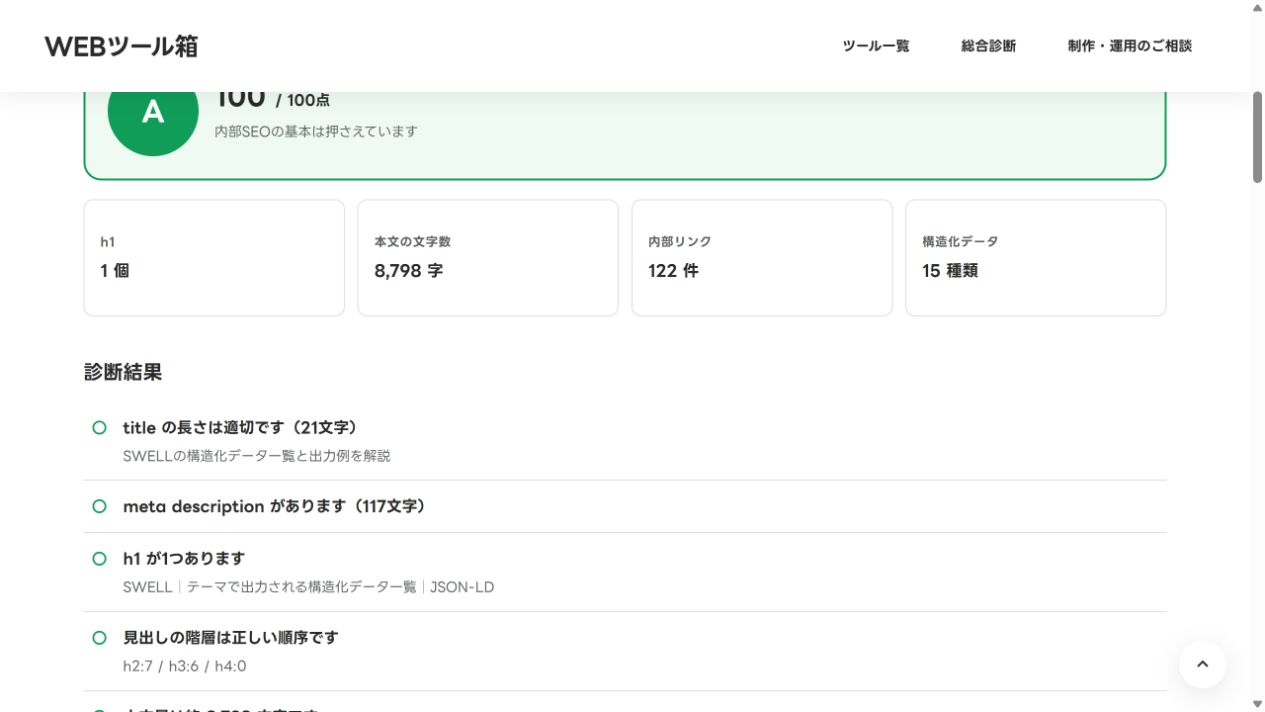
Task: Select the 構造化データ 15 種類 card
Action: pos(1036,258)
